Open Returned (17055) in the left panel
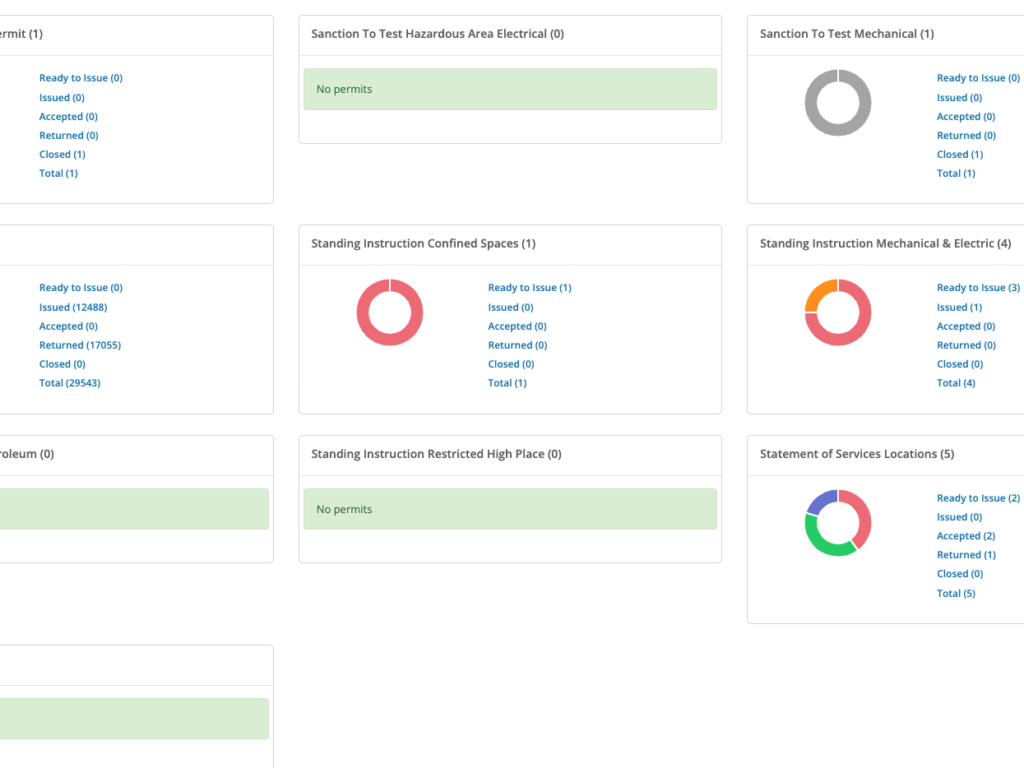 pos(80,344)
